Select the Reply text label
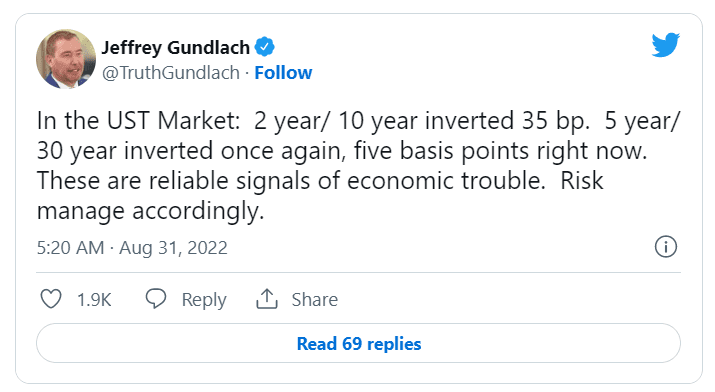This screenshot has width=715, height=392. [x=204, y=300]
